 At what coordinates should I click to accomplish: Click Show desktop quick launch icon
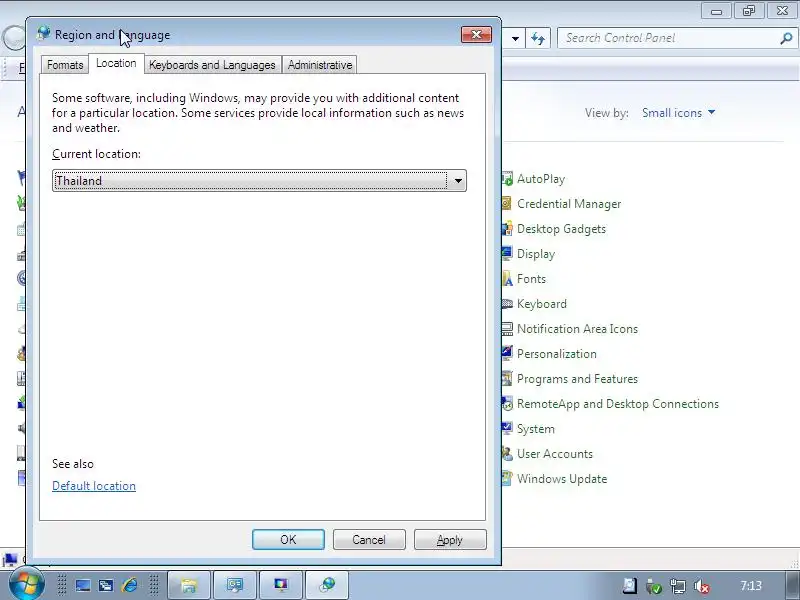click(x=83, y=585)
